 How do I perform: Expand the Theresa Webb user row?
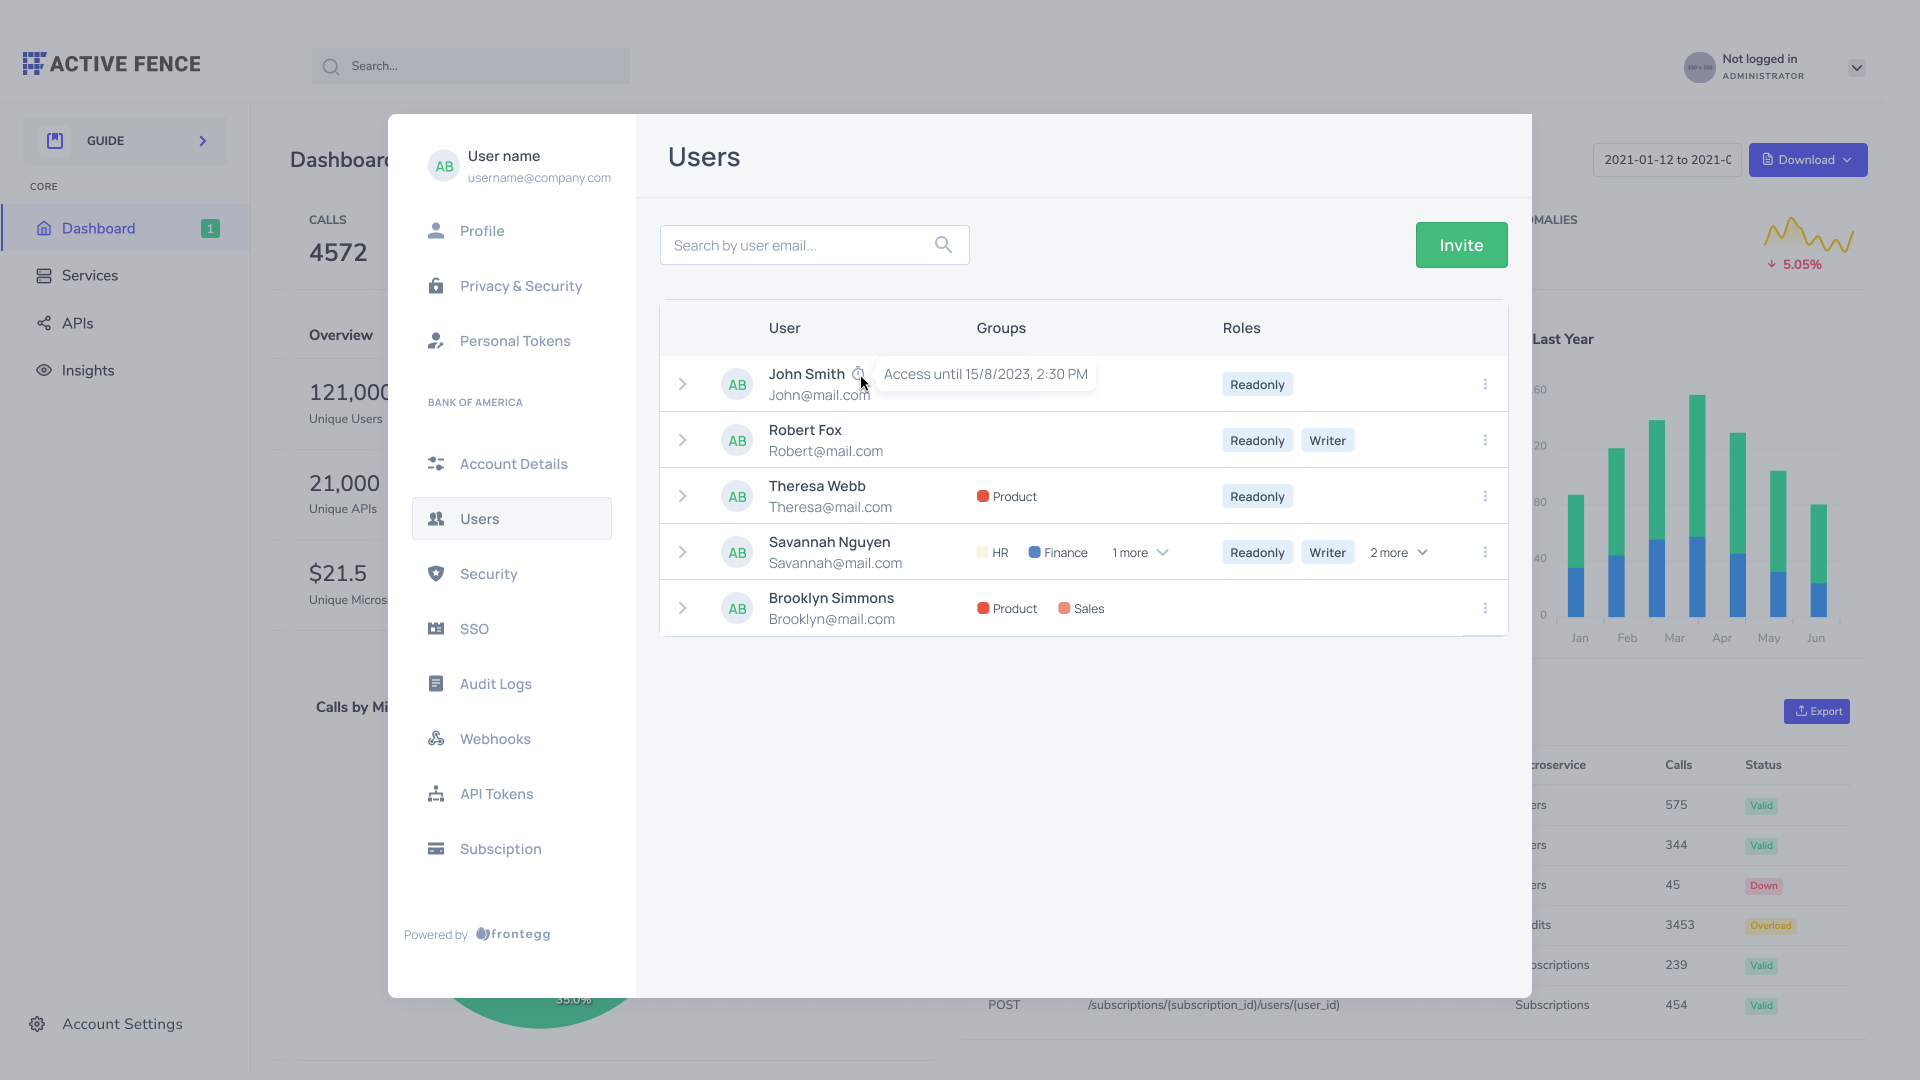coord(682,496)
